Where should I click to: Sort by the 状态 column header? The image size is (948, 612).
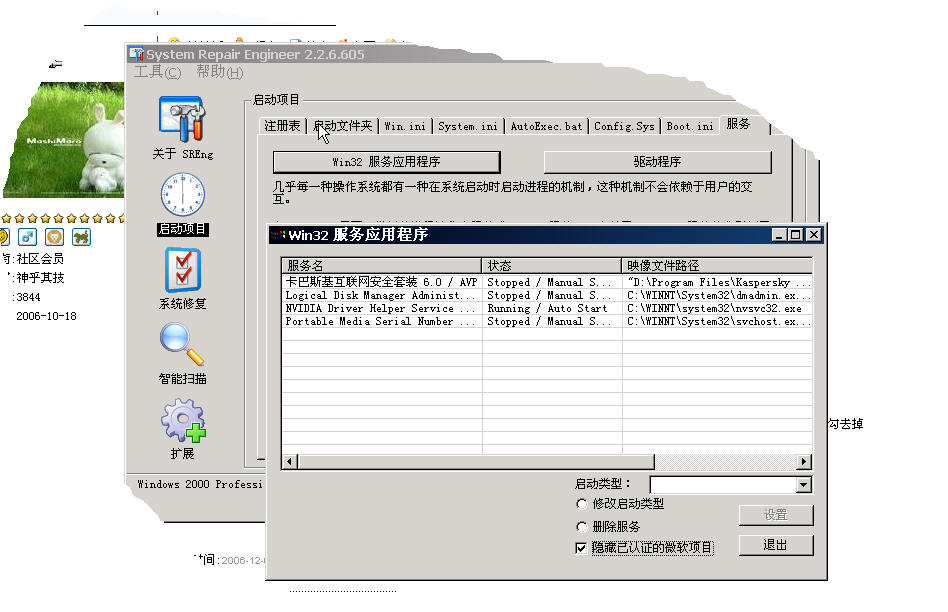point(551,265)
